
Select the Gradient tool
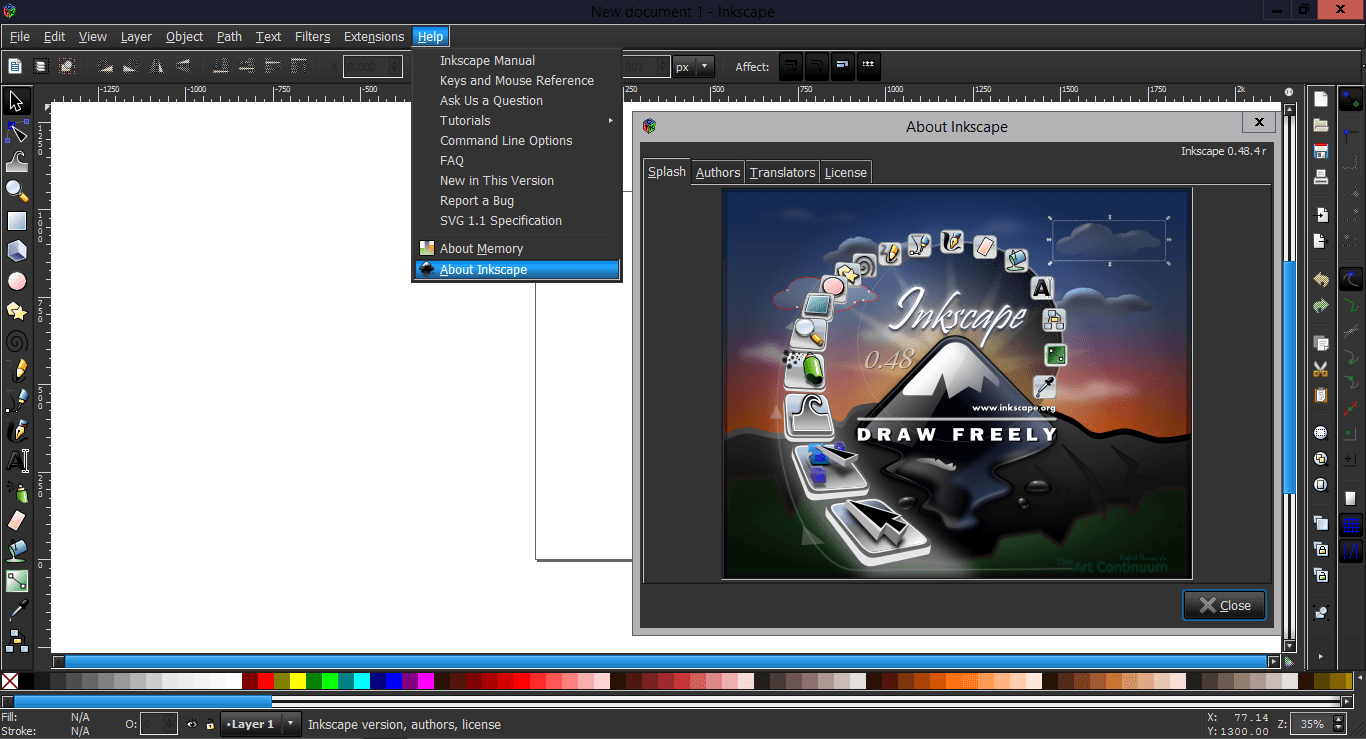[16, 581]
